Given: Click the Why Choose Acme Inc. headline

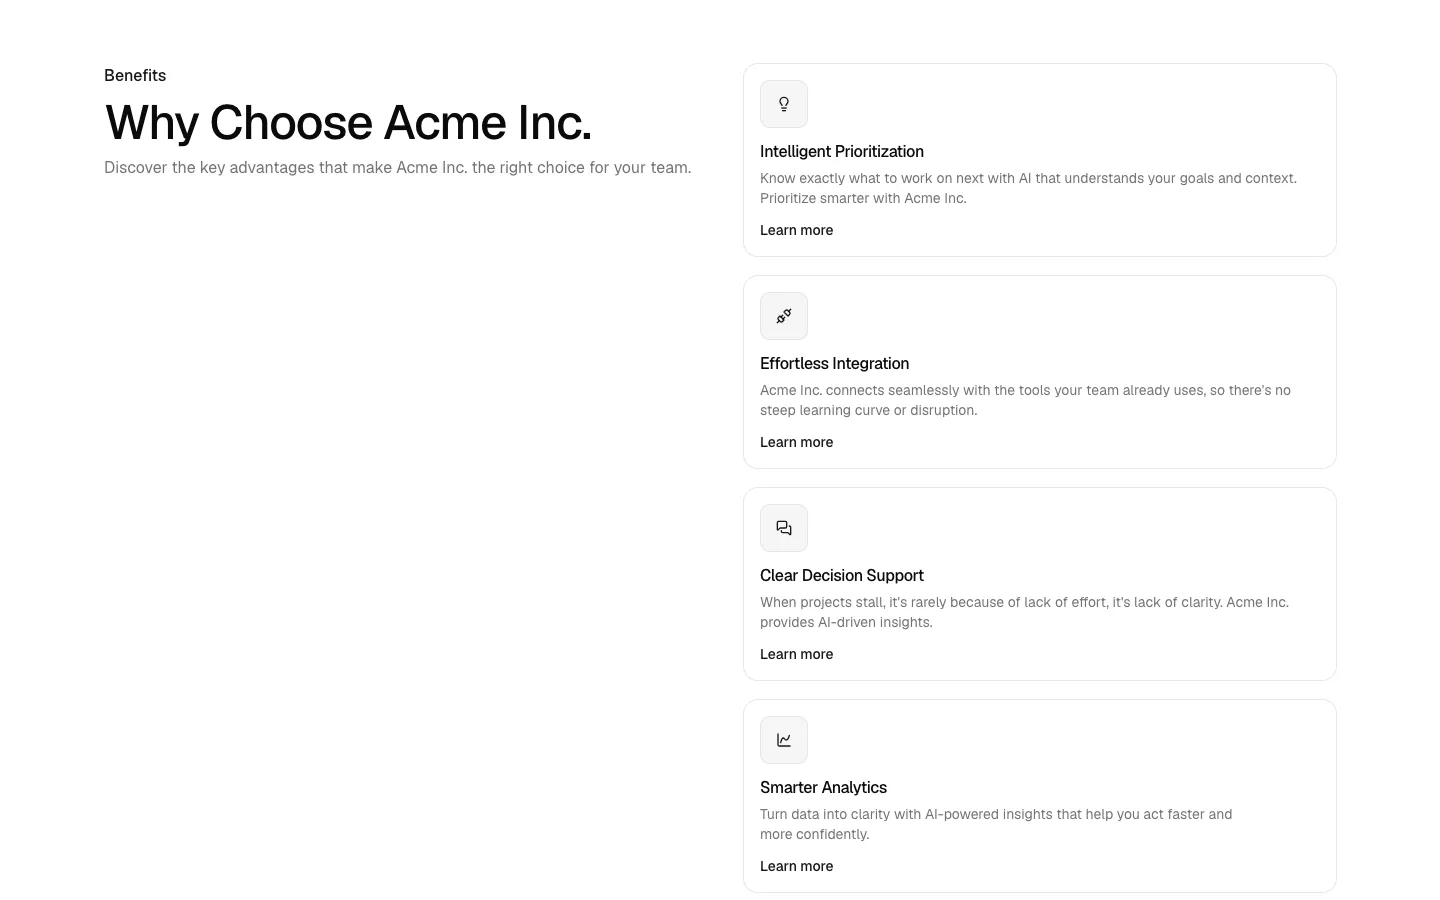Looking at the screenshot, I should [348, 123].
